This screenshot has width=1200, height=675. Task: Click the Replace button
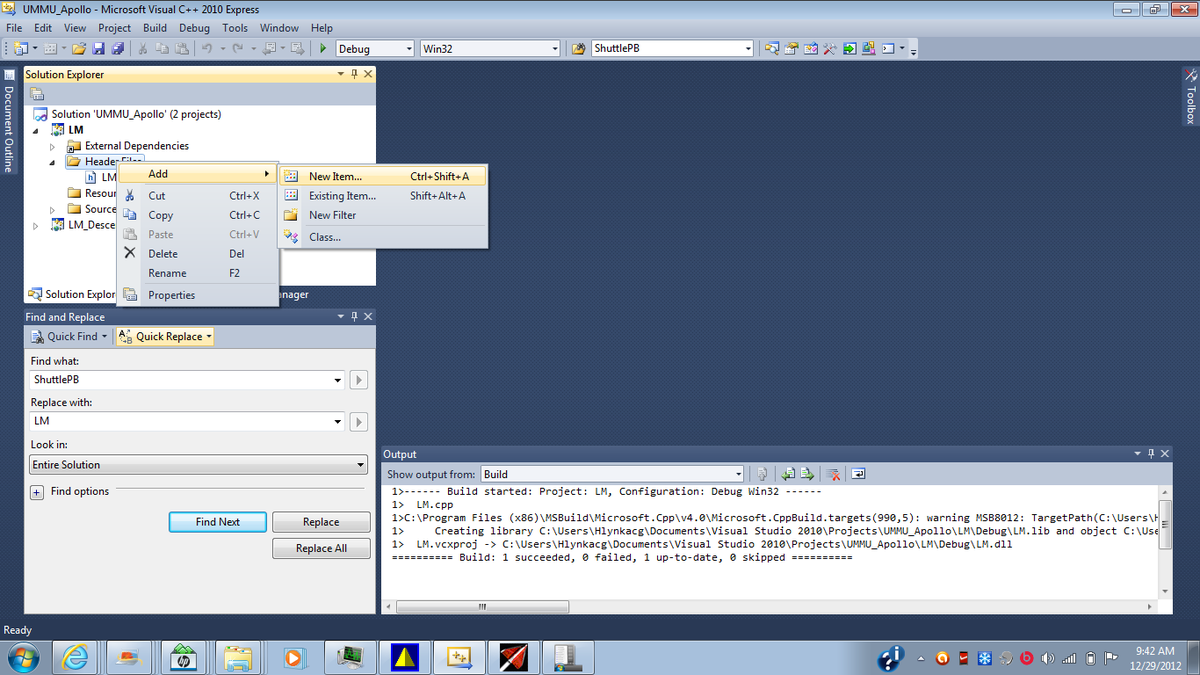click(x=321, y=522)
